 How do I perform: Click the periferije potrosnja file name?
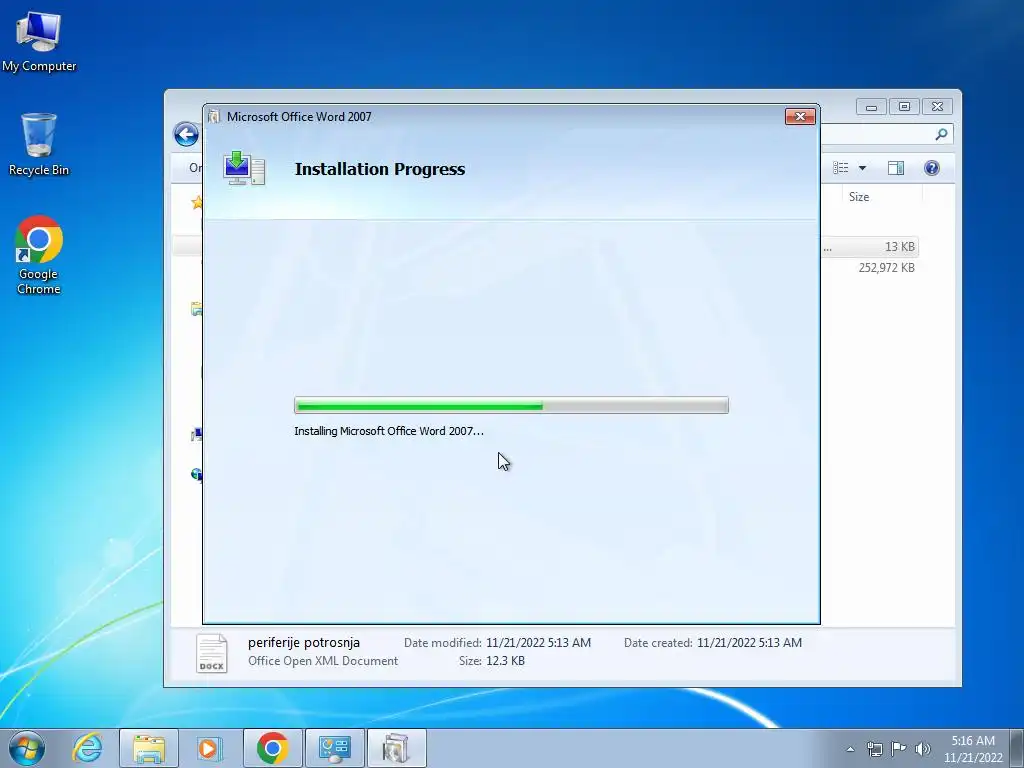tap(304, 643)
